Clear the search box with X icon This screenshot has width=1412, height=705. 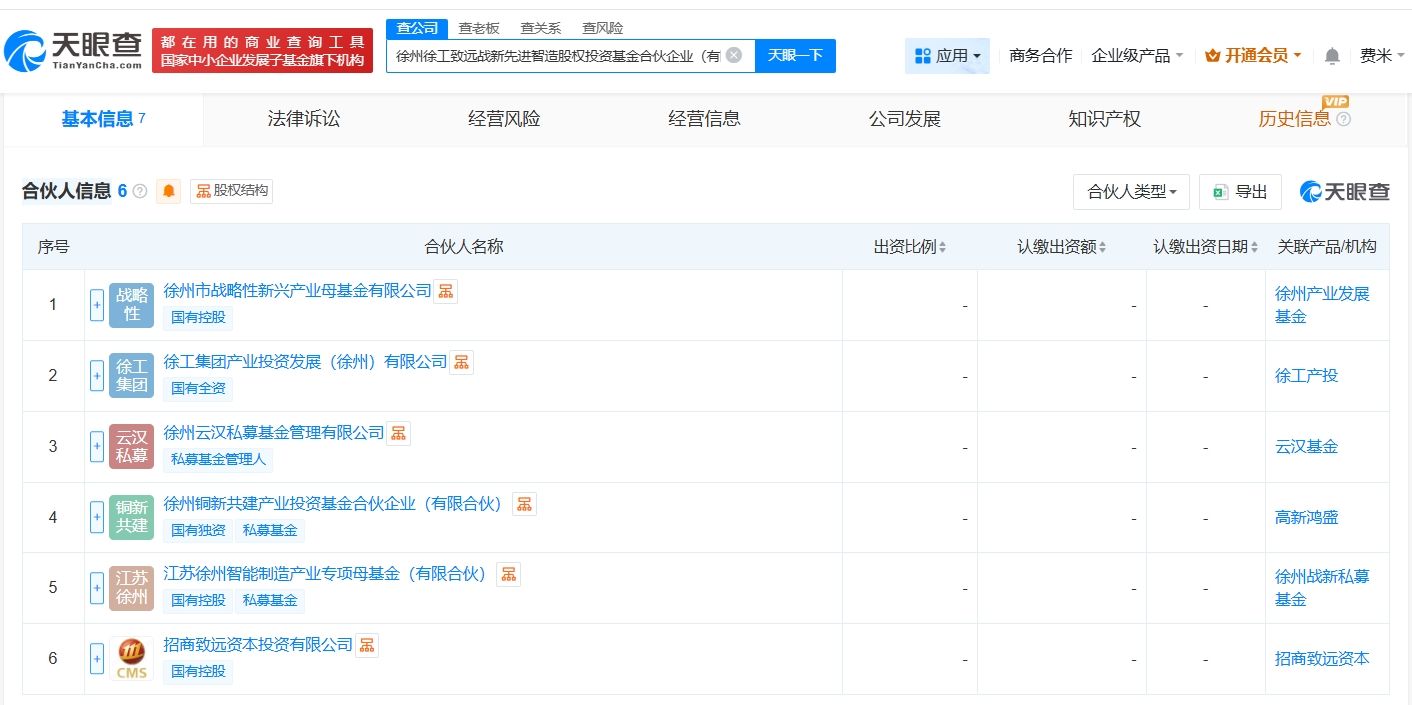[733, 55]
